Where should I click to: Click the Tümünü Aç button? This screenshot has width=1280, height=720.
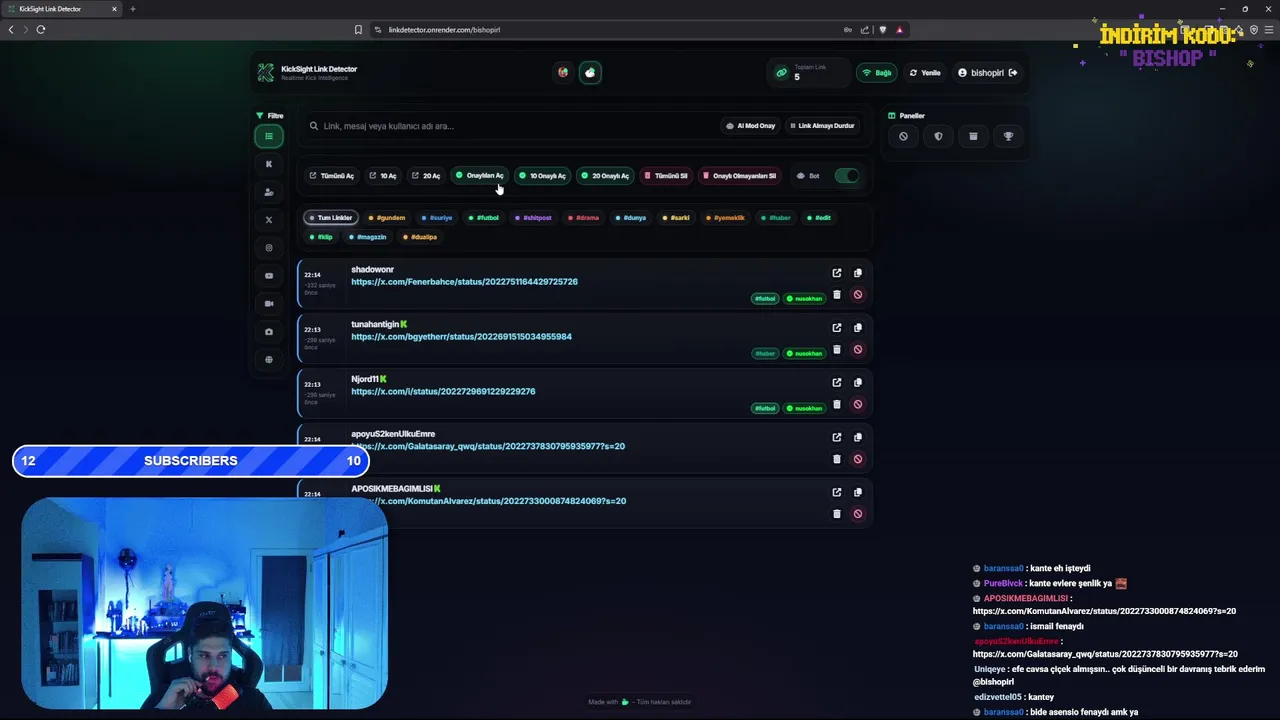[332, 176]
